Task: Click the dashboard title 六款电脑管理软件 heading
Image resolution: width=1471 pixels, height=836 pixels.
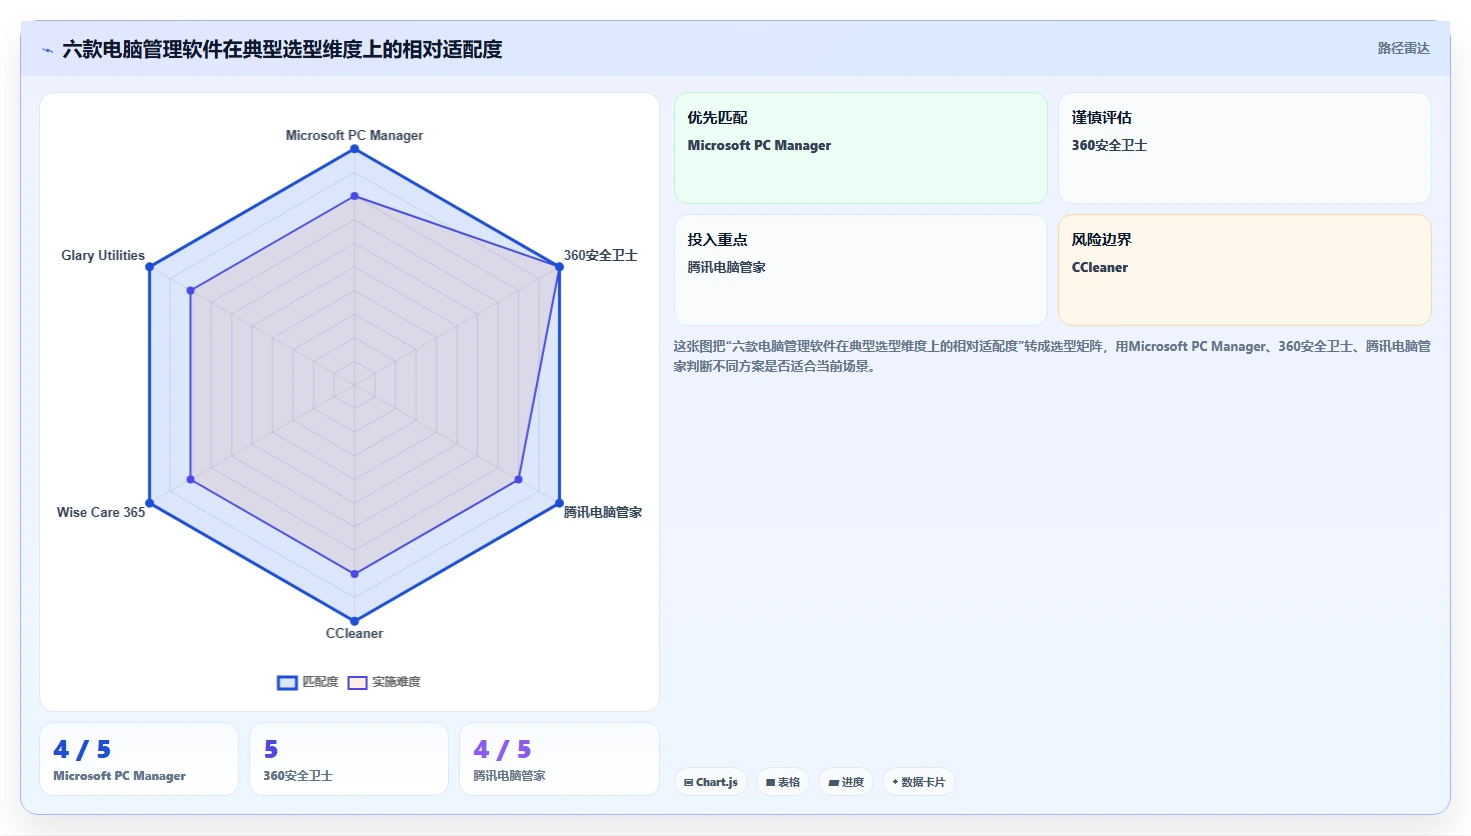Action: click(282, 49)
